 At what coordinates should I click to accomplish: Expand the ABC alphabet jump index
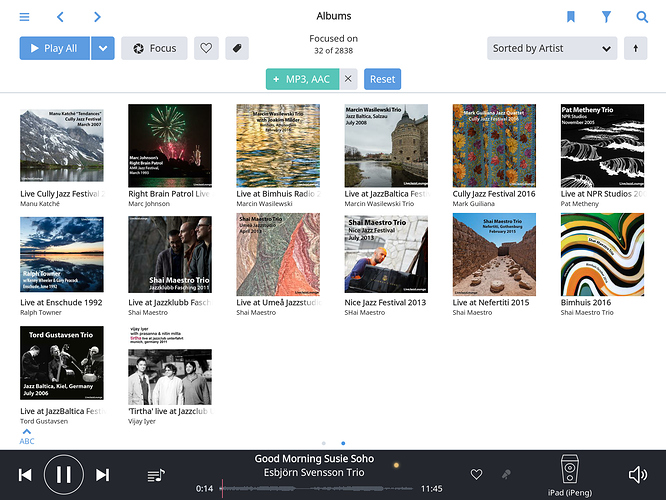click(27, 437)
